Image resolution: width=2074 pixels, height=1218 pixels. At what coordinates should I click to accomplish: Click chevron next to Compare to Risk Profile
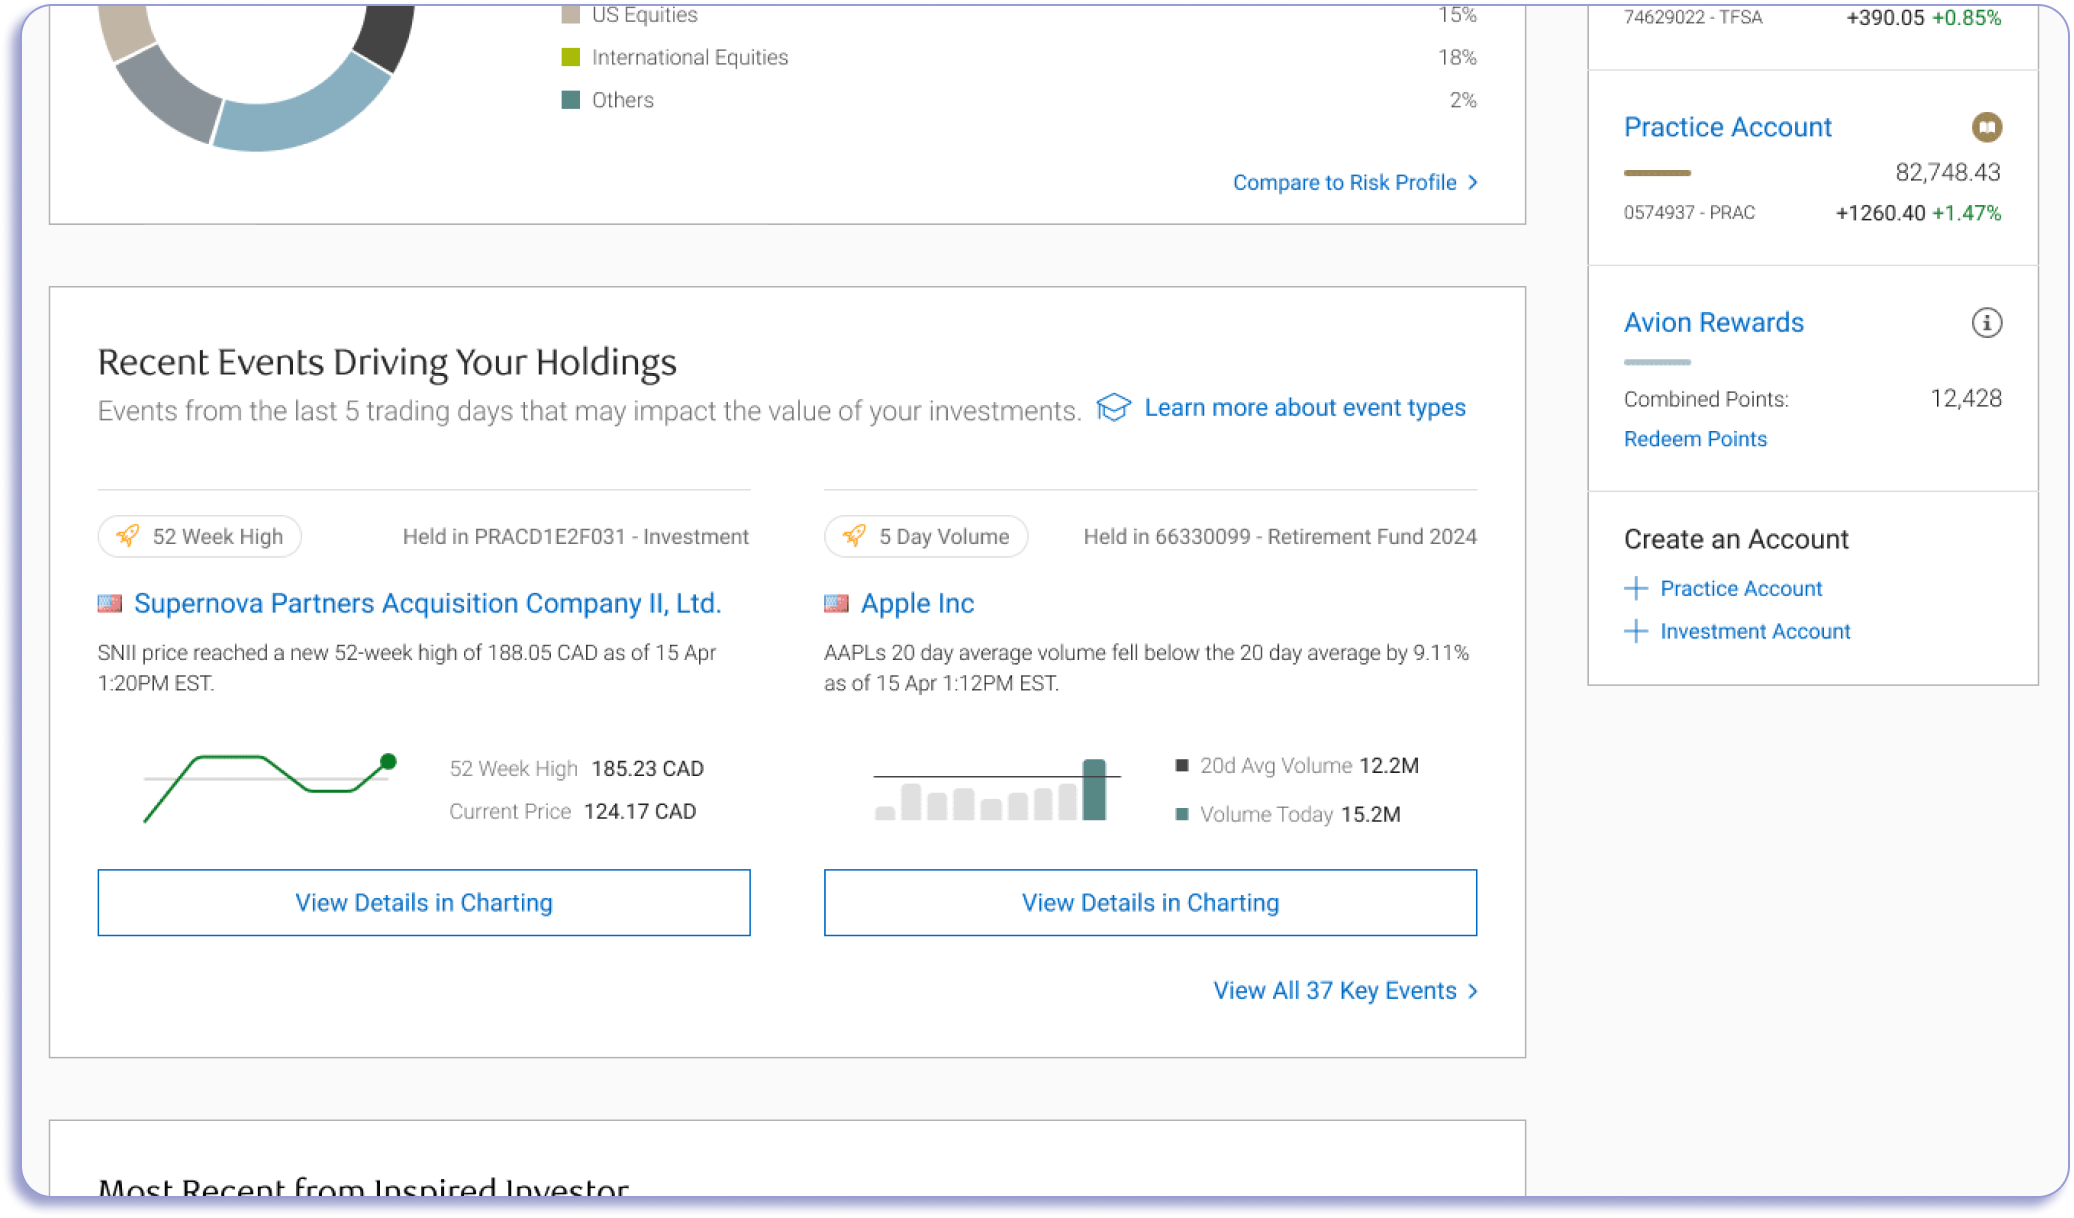(1473, 183)
